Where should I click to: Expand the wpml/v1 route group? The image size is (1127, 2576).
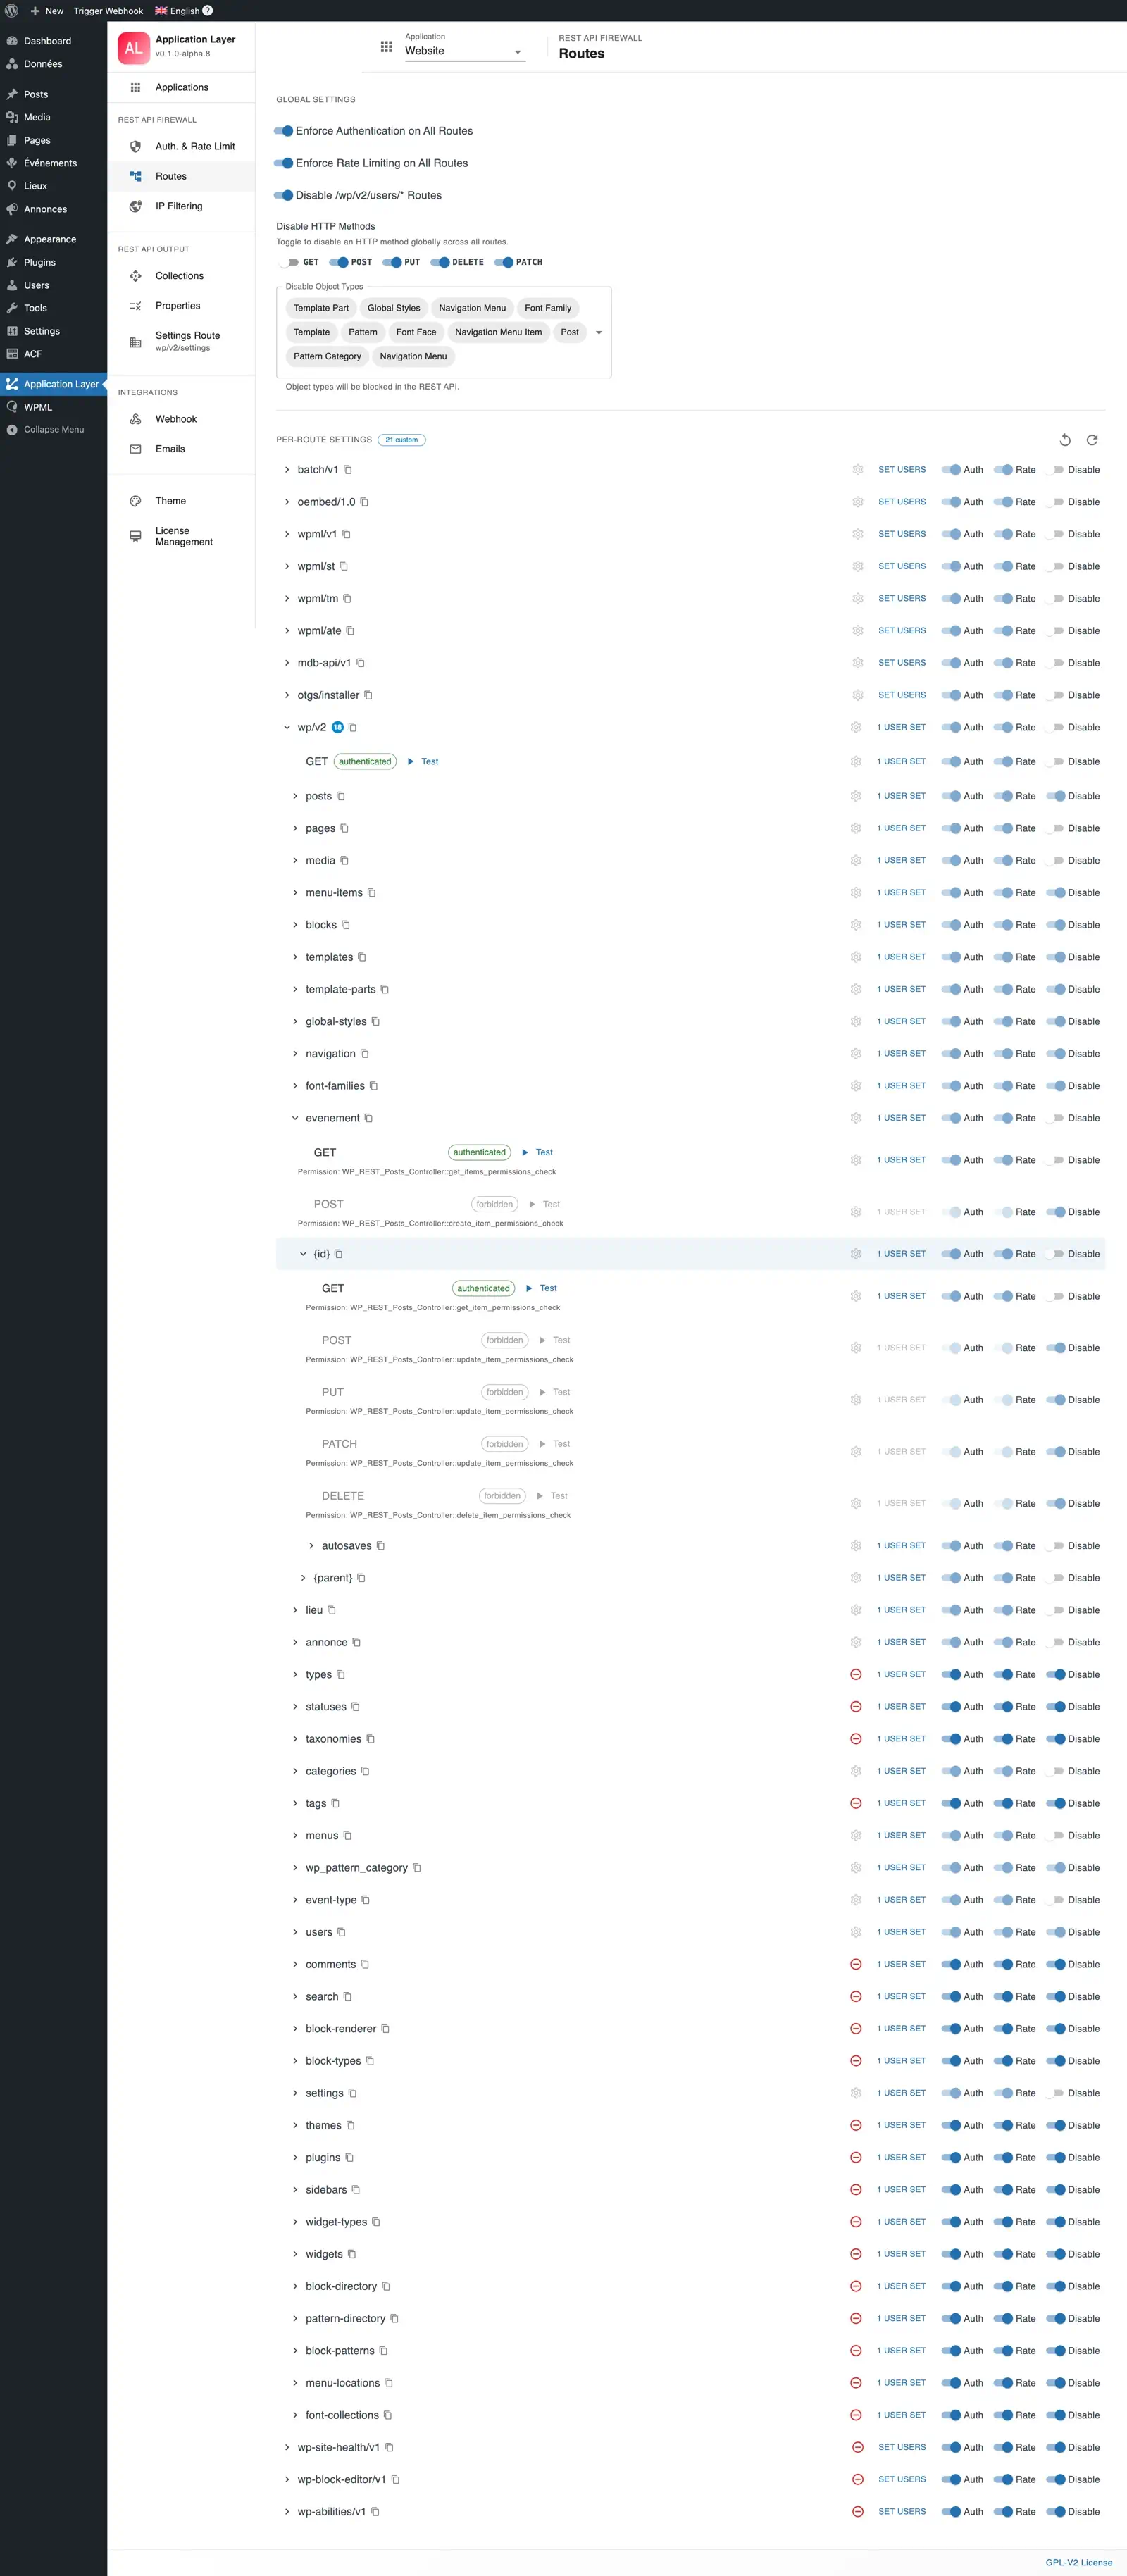(x=287, y=534)
